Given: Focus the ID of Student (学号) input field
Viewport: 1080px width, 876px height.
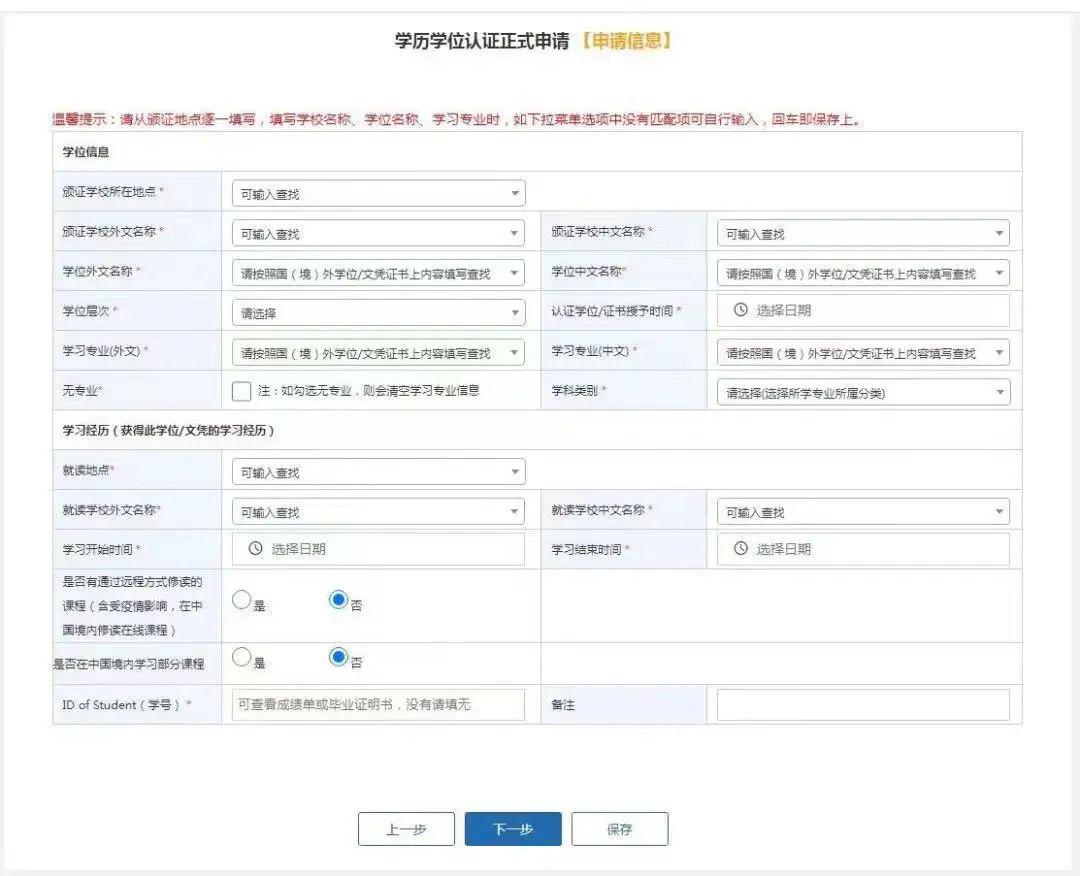Looking at the screenshot, I should 377,705.
